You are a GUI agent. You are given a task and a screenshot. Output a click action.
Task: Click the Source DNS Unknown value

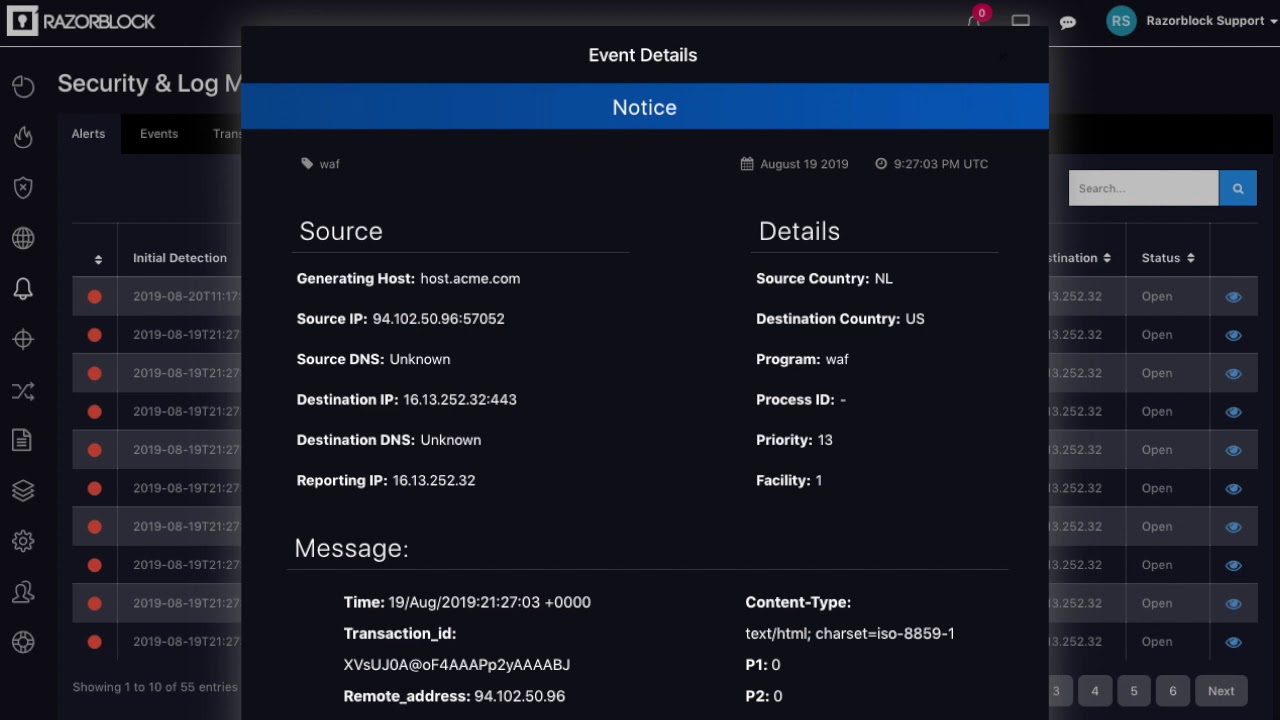[420, 360]
